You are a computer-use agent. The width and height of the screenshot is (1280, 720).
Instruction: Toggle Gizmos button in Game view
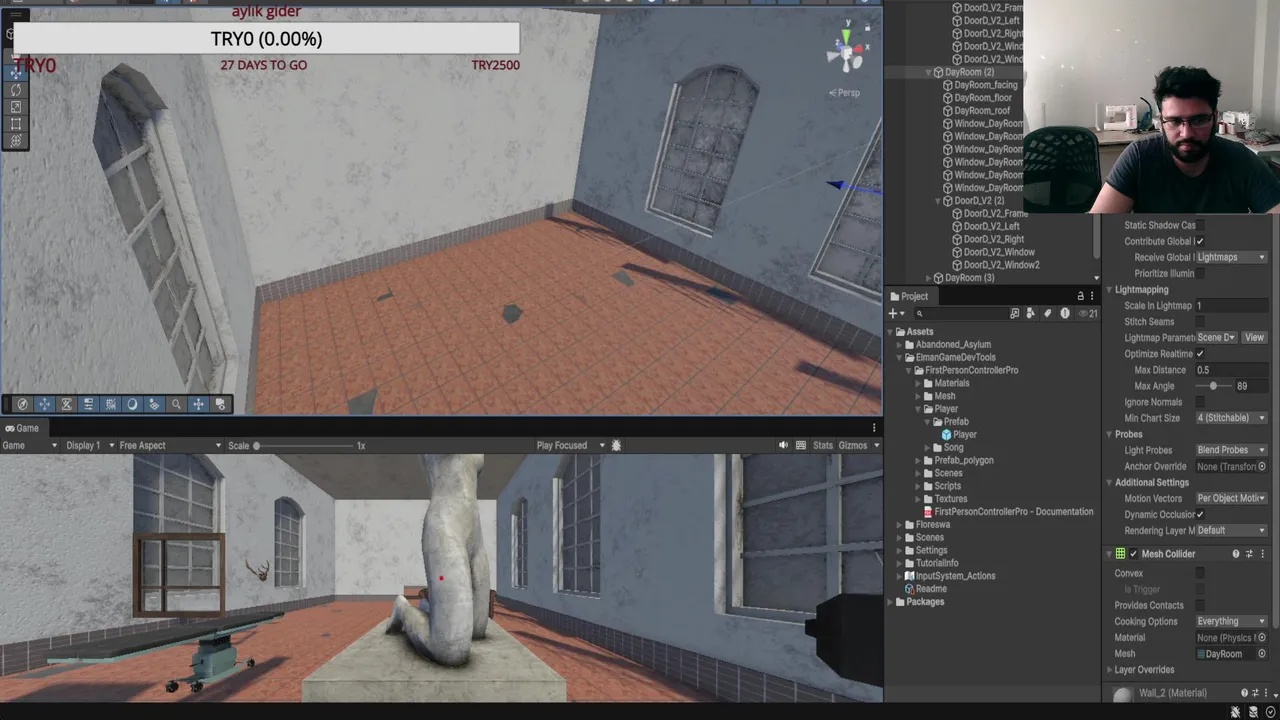(853, 445)
